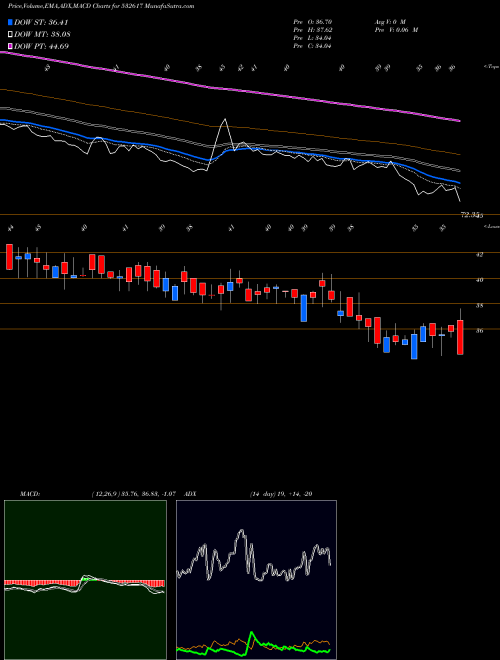Click the 38 price axis label
Viewport: 500px width, 660px height.
(480, 305)
